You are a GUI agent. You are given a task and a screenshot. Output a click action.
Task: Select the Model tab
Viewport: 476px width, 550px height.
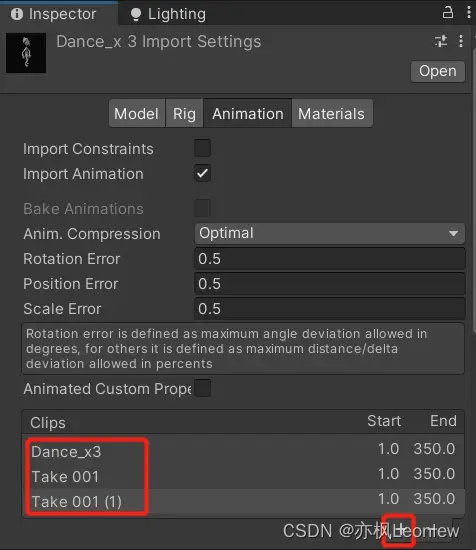(x=137, y=113)
